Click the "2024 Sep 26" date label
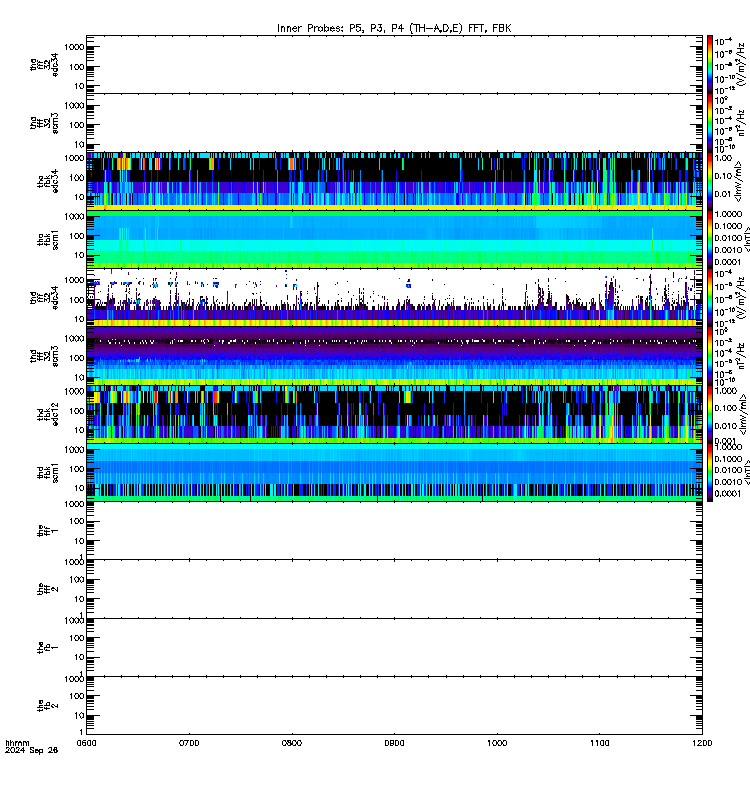Viewport: 750px width, 800px height. pos(32,750)
